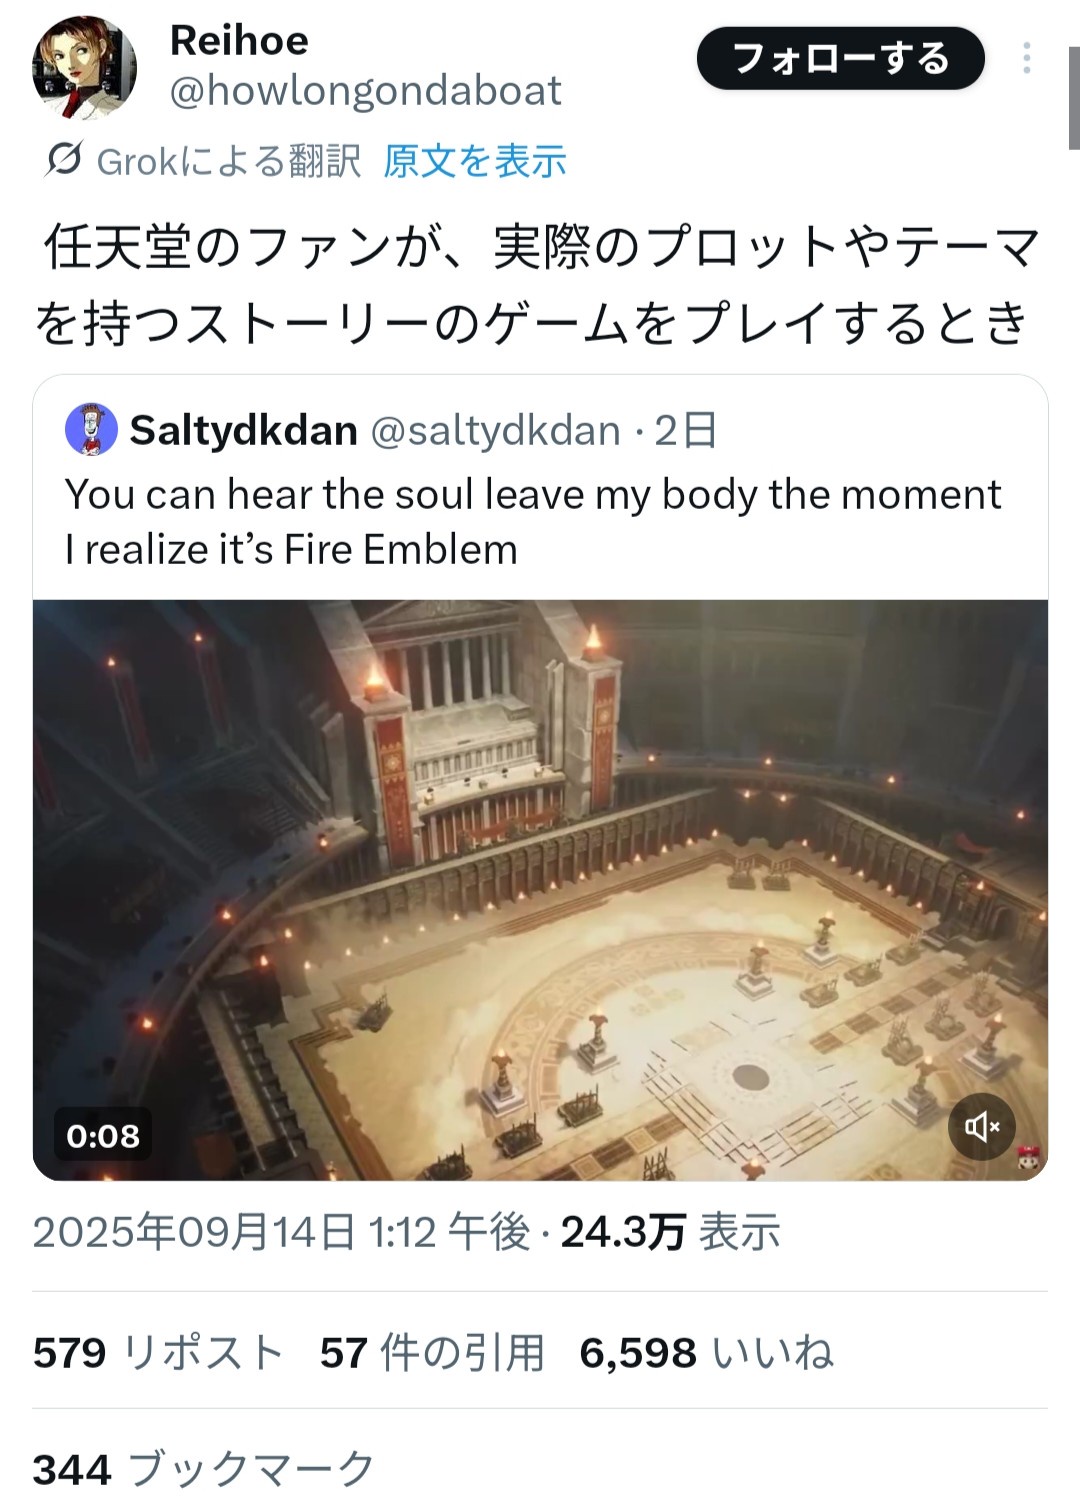
Task: View the 57 件の引用 quotes list
Action: [432, 1353]
